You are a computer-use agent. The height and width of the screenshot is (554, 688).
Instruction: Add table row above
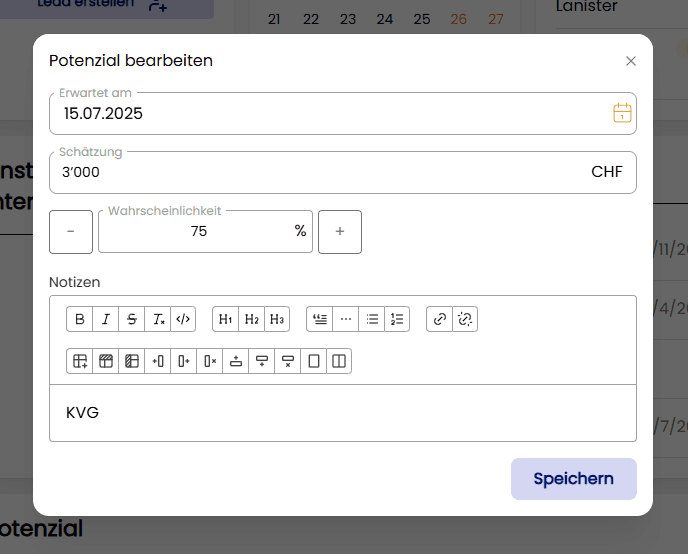[x=236, y=361]
